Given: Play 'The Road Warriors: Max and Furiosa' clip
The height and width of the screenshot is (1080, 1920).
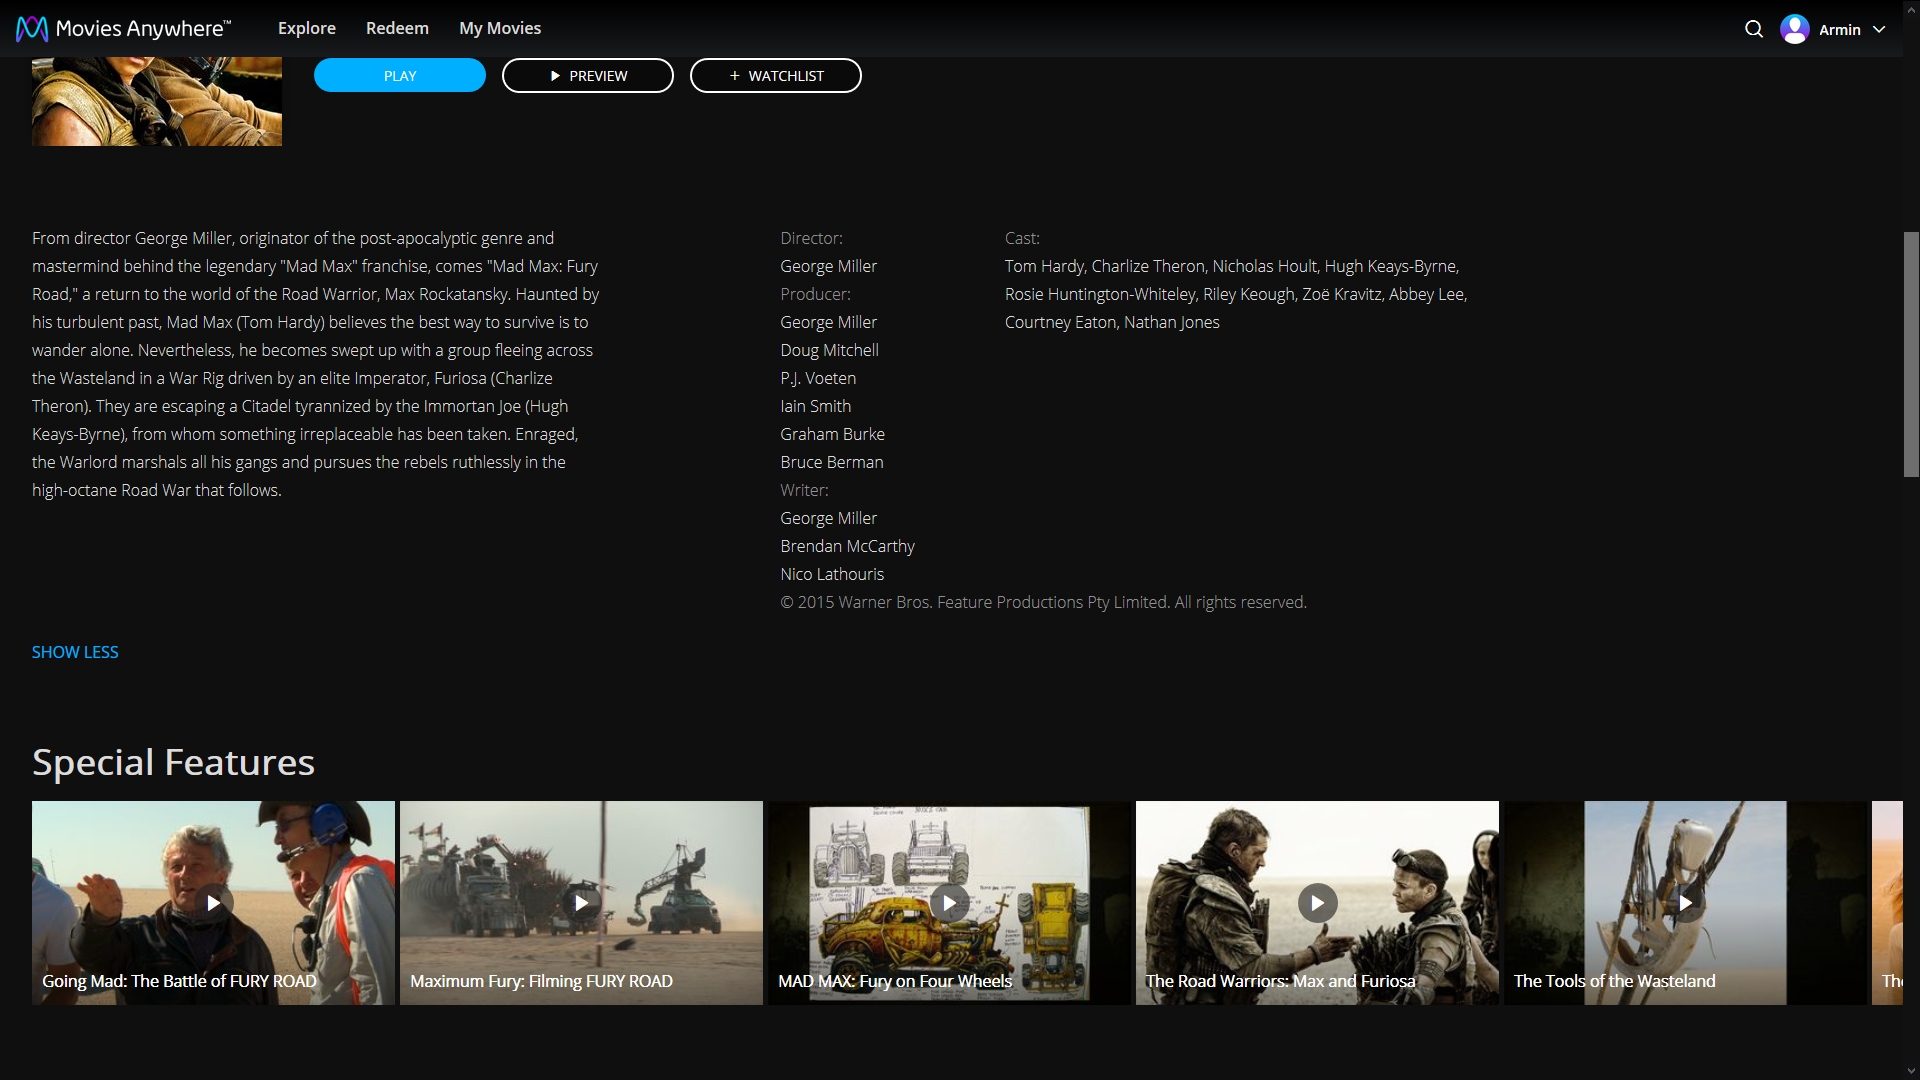Looking at the screenshot, I should click(x=1317, y=903).
